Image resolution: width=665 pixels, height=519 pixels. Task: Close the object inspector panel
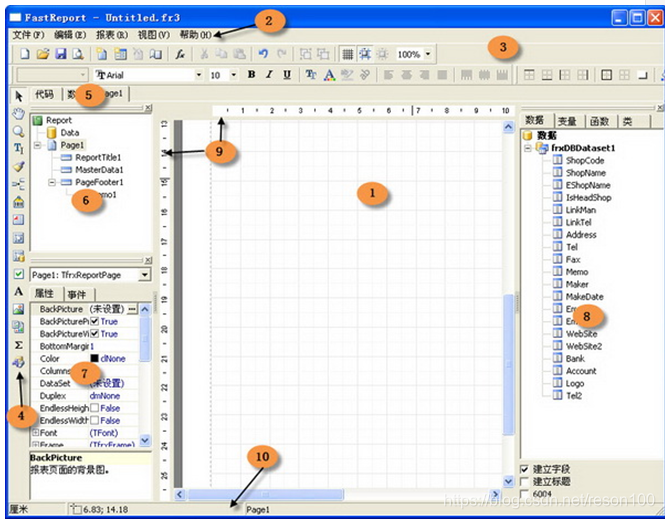(x=148, y=260)
